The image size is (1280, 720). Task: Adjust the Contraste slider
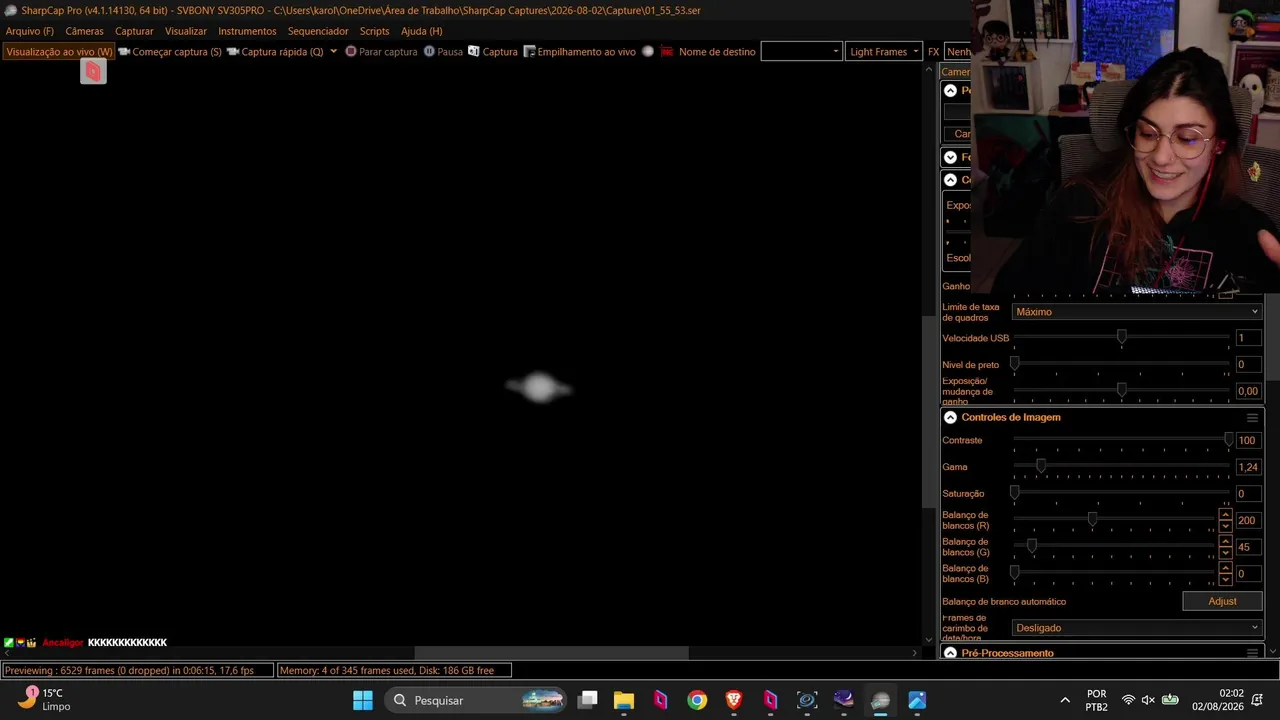coord(1121,440)
